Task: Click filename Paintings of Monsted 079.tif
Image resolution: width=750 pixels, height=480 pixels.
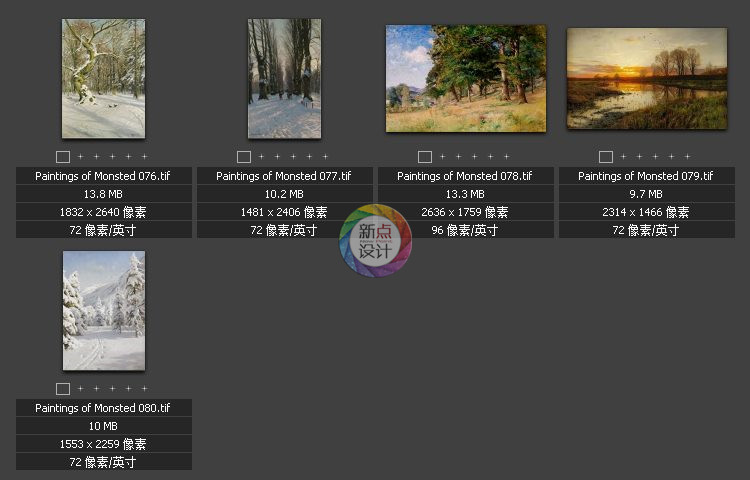Action: tap(646, 176)
